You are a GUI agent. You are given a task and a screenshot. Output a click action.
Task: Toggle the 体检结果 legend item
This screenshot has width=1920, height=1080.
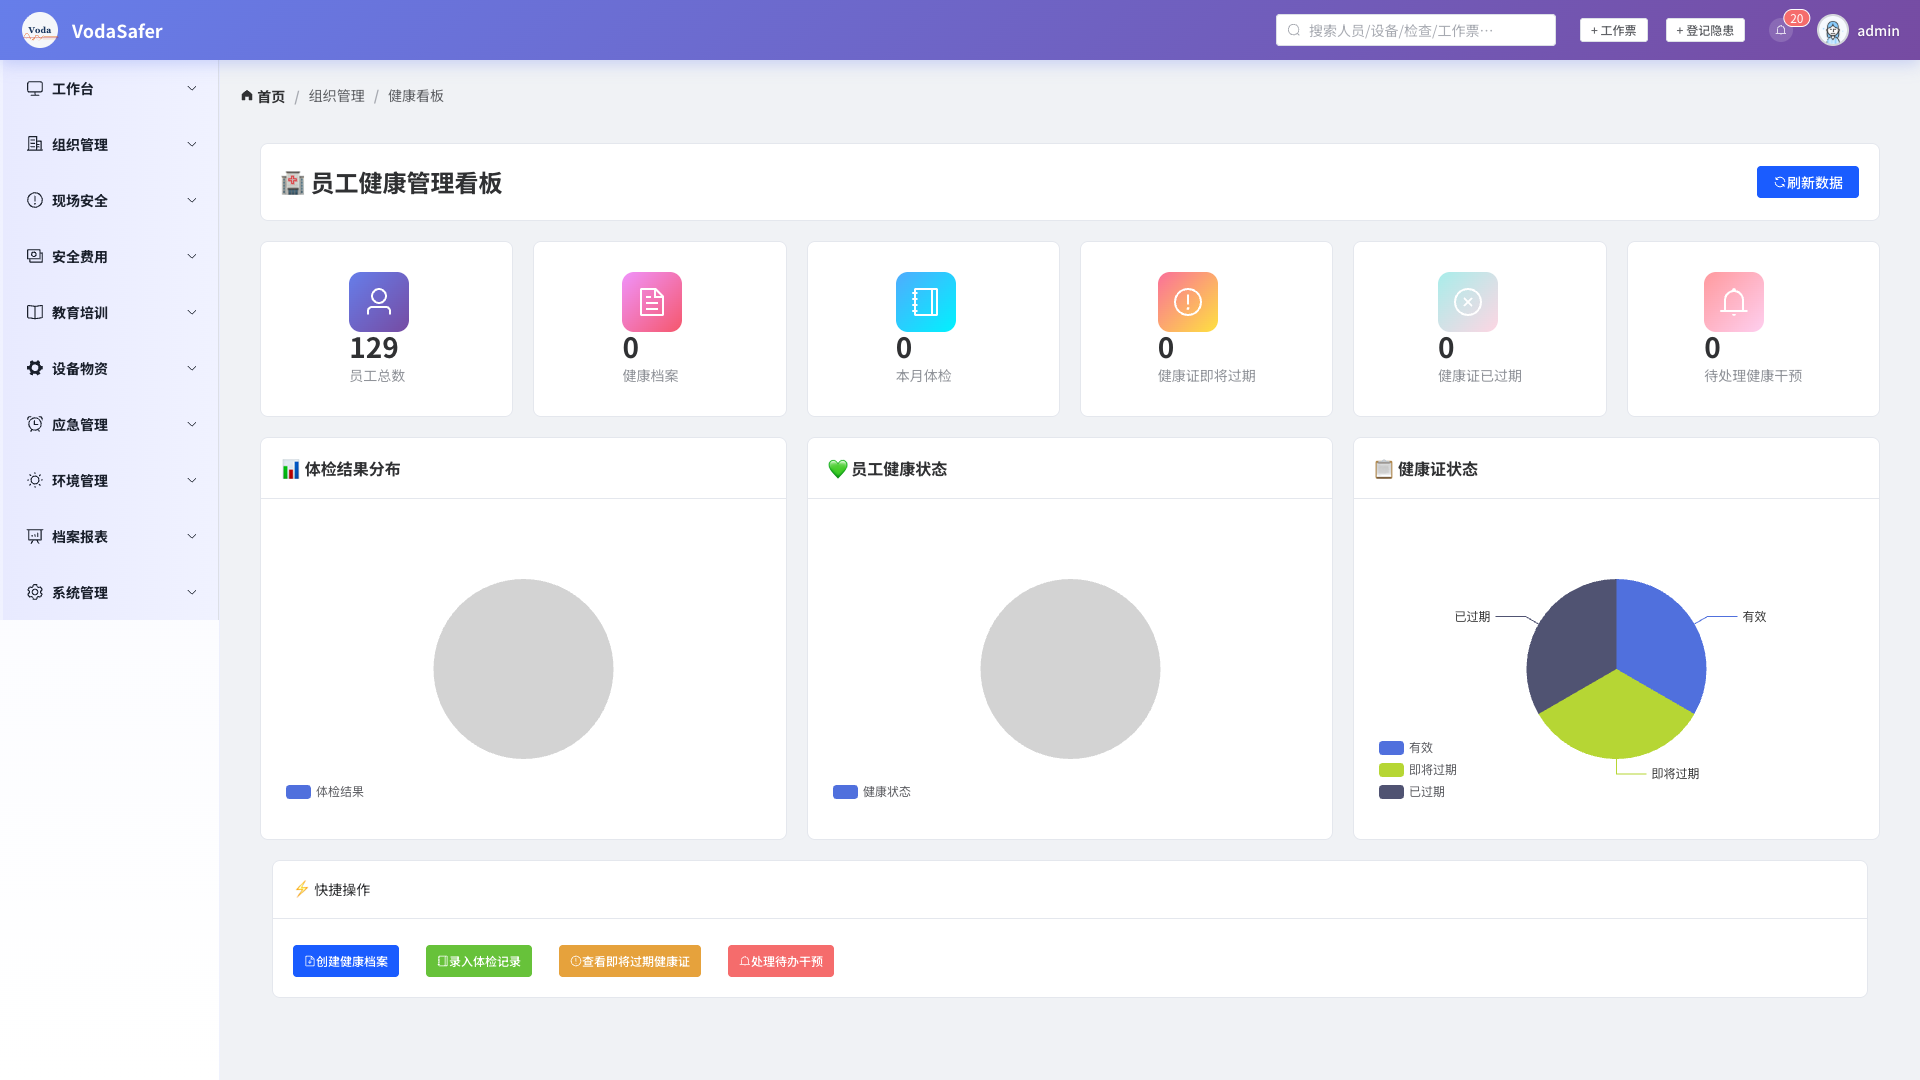(x=325, y=792)
